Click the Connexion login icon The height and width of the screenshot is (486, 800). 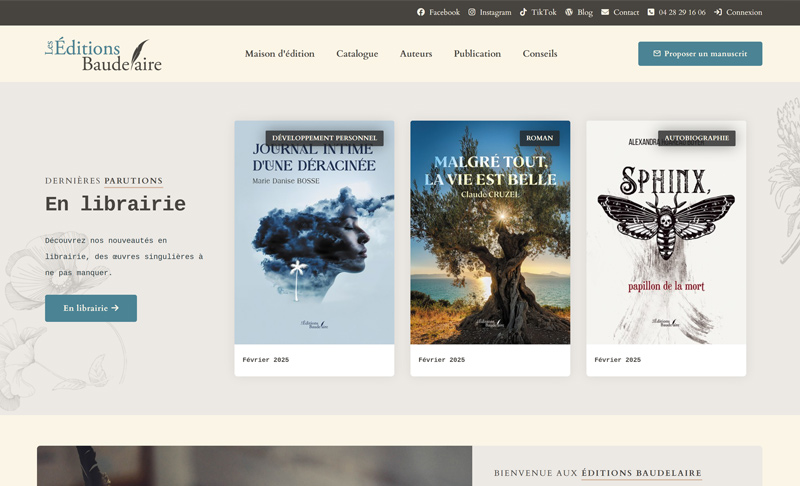tap(718, 13)
